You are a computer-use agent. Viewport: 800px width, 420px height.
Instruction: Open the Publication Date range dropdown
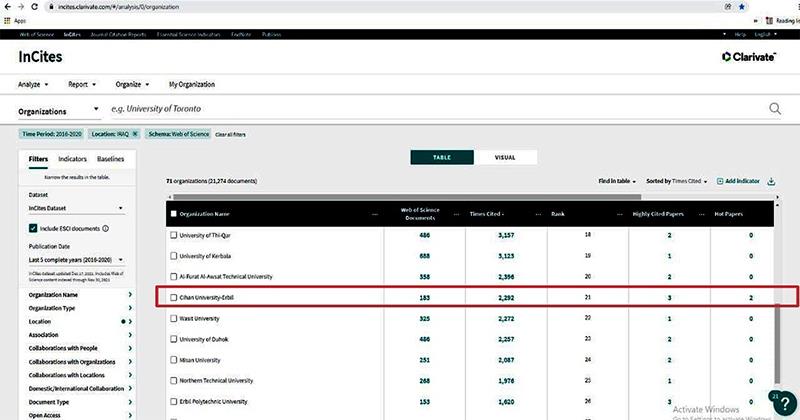(76, 260)
